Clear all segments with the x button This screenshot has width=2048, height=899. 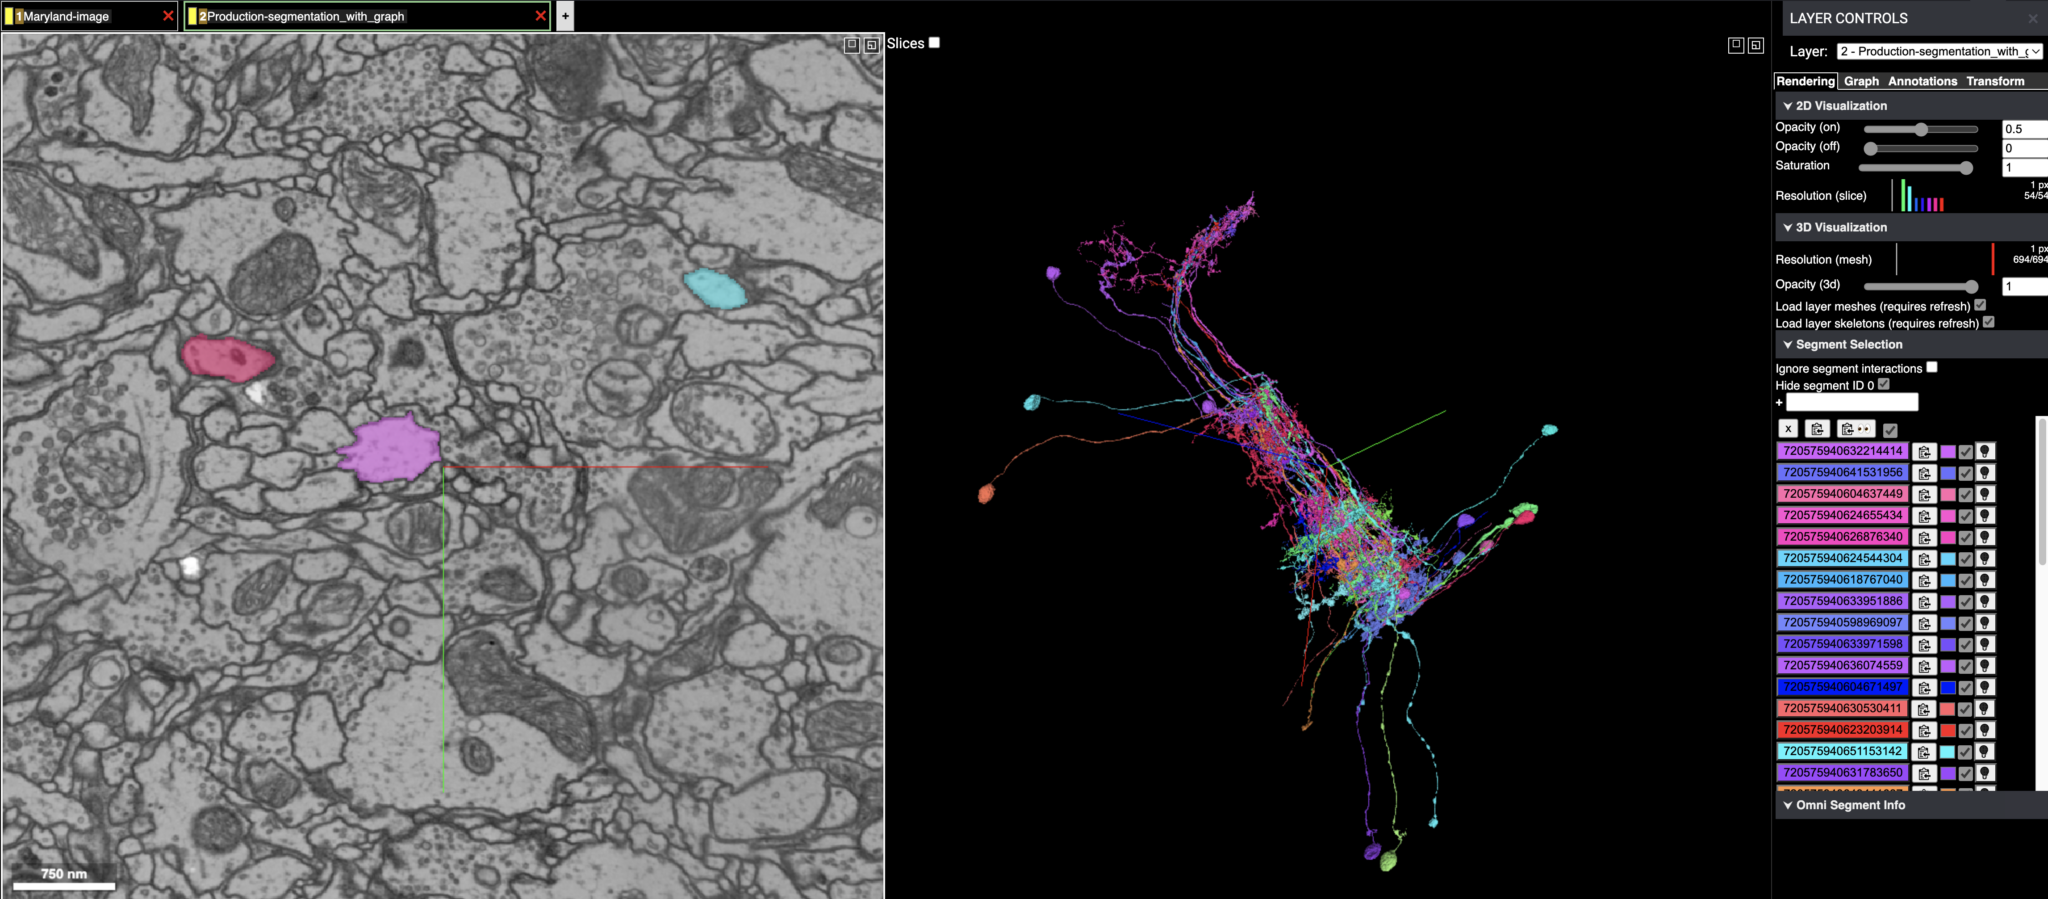coord(1788,429)
